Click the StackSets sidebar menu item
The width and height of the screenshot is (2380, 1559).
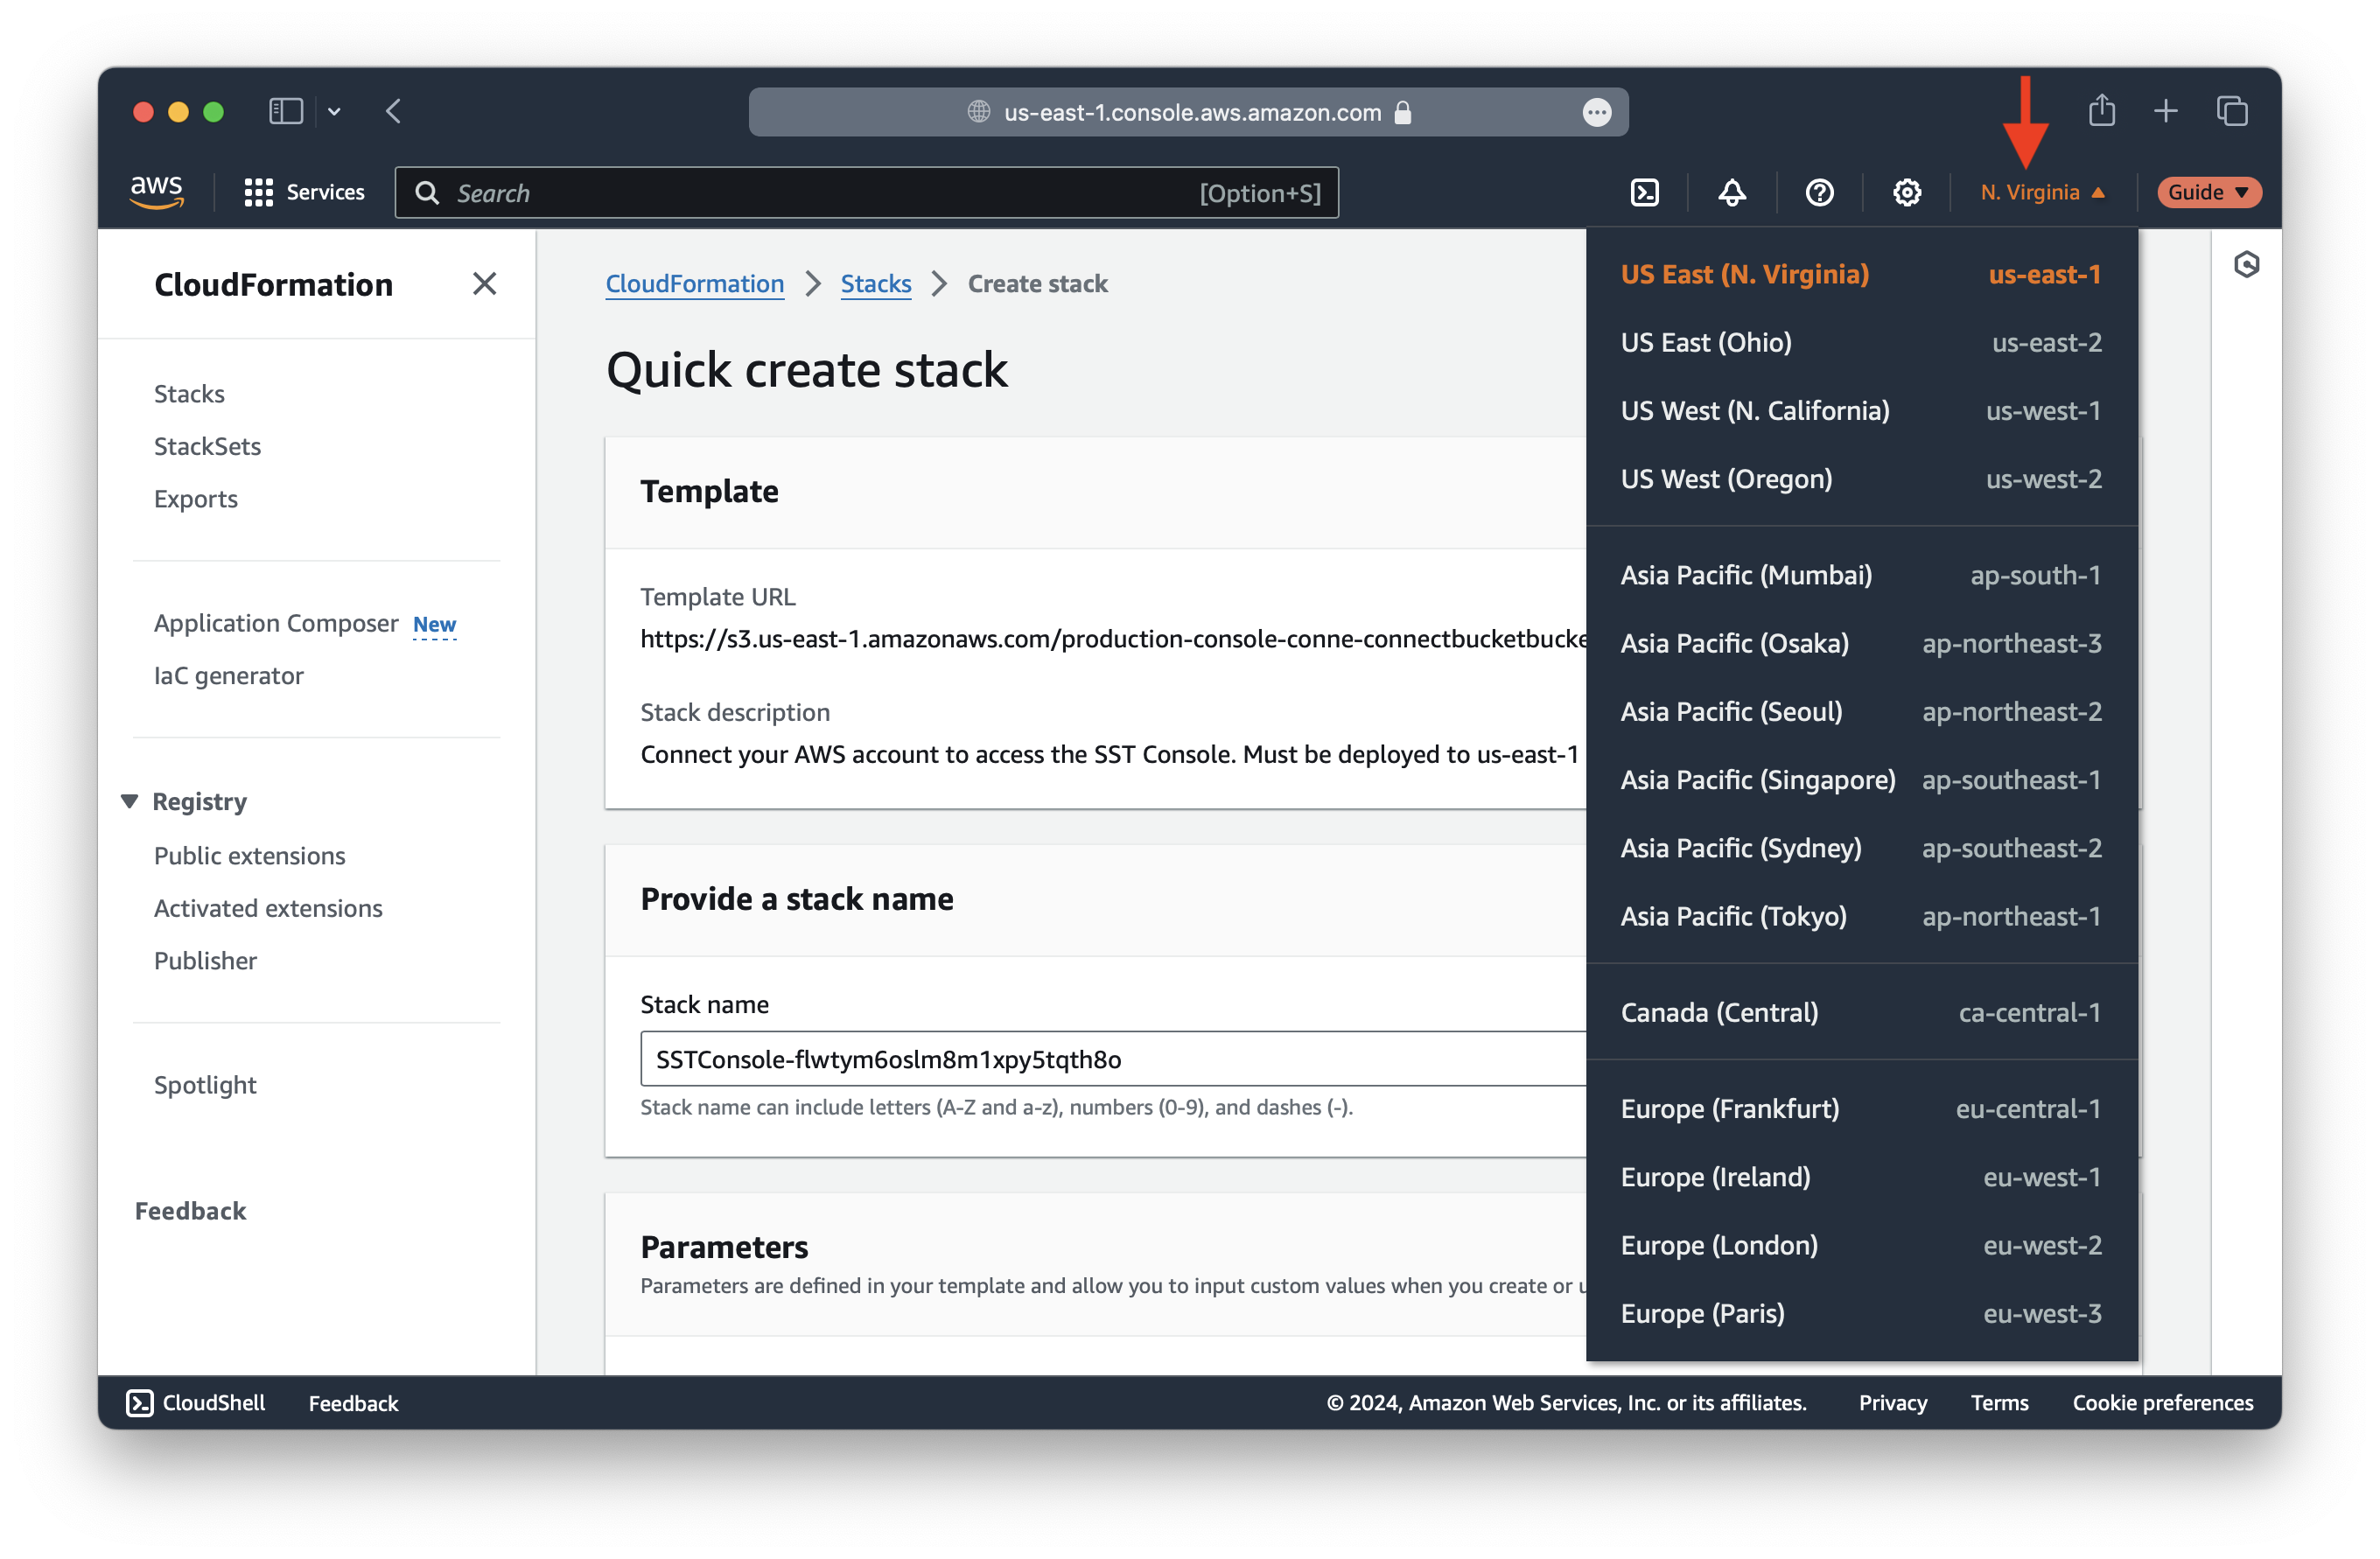point(209,445)
